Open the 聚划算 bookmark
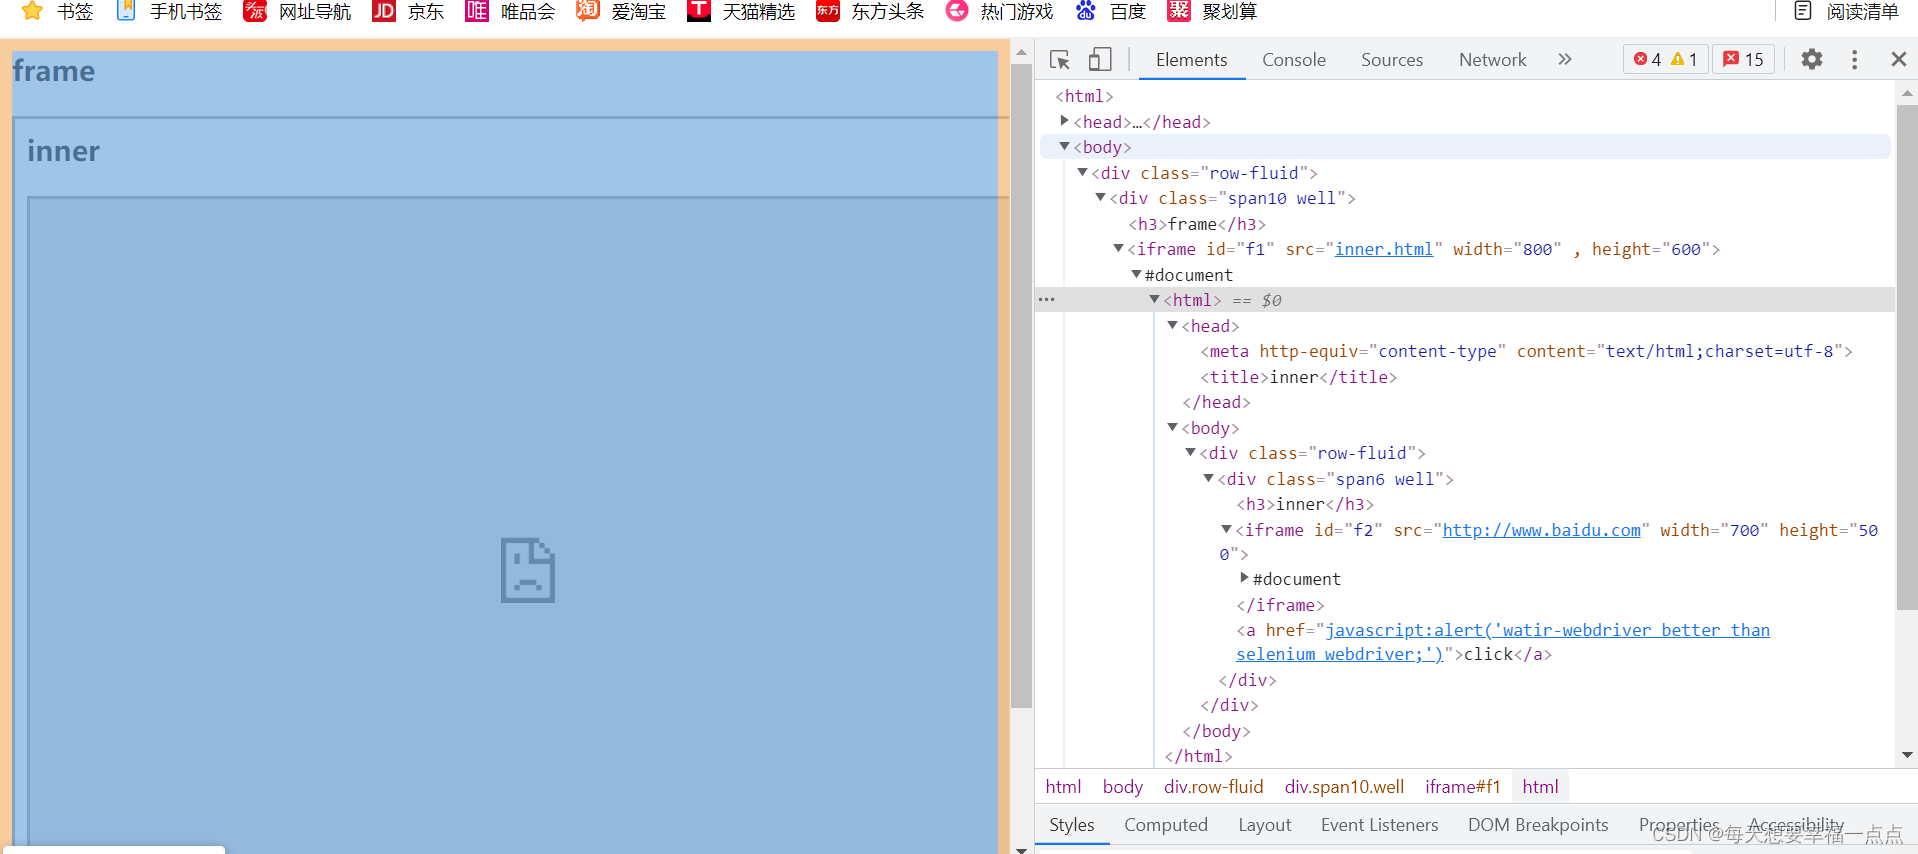The image size is (1918, 854). click(x=1212, y=11)
